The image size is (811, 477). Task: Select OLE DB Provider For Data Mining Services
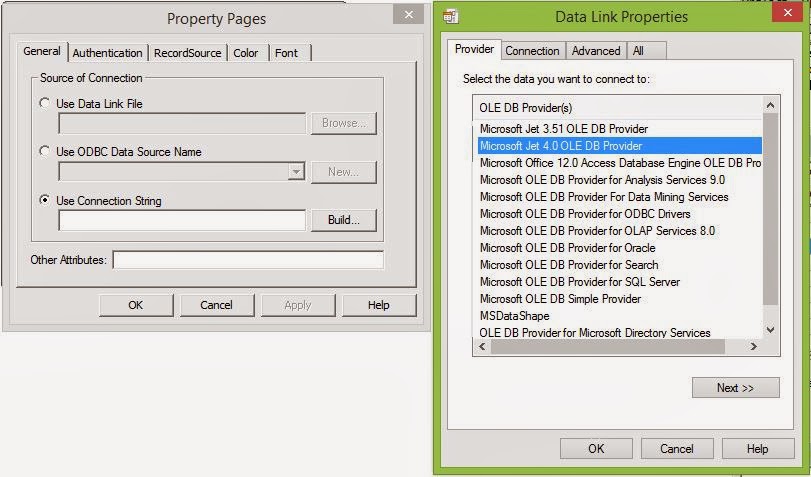620,197
